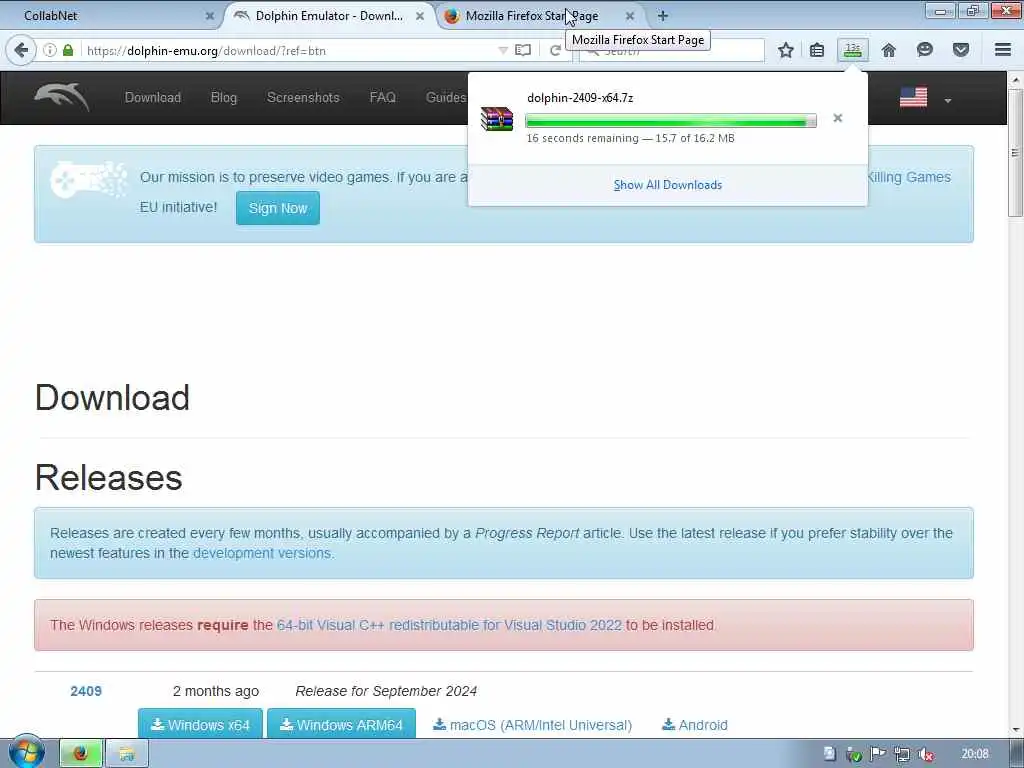Switch to the Dolphin Emulator tab

pos(329,16)
